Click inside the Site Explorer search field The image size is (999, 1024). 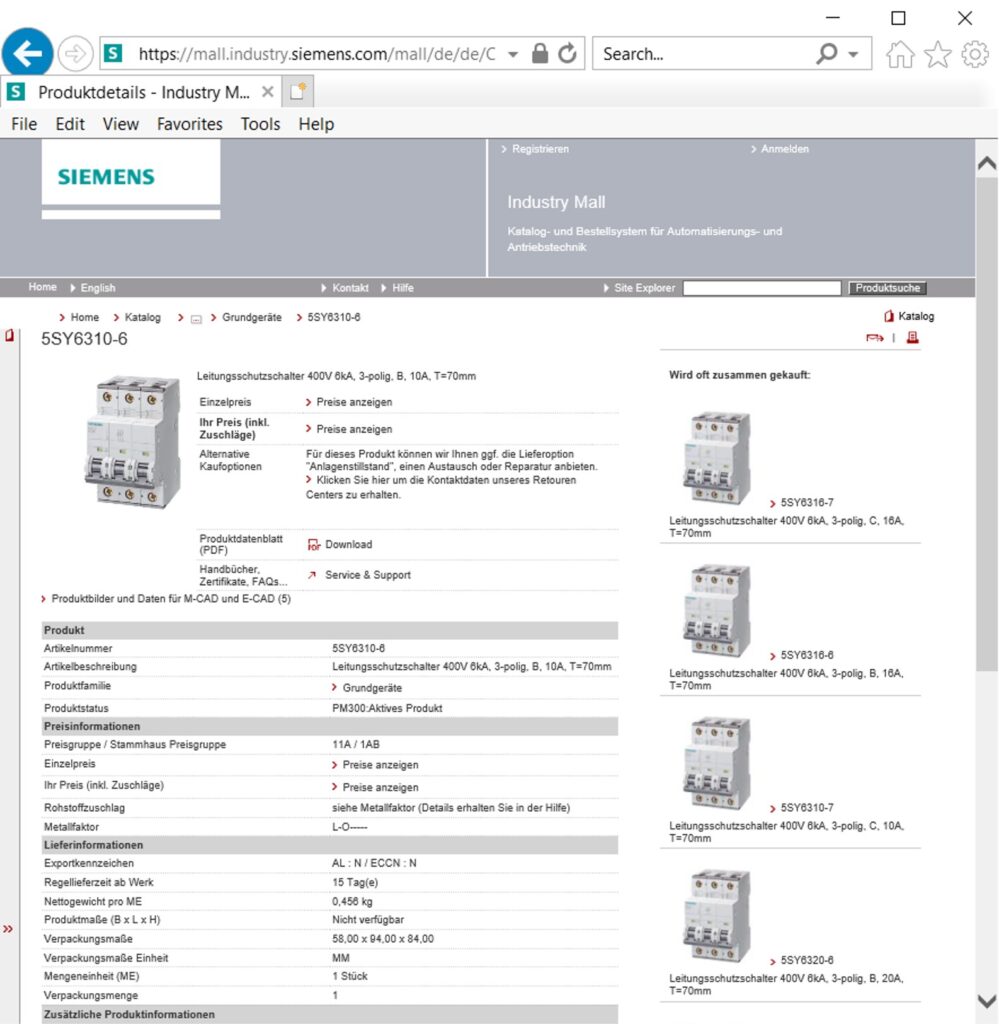(762, 288)
